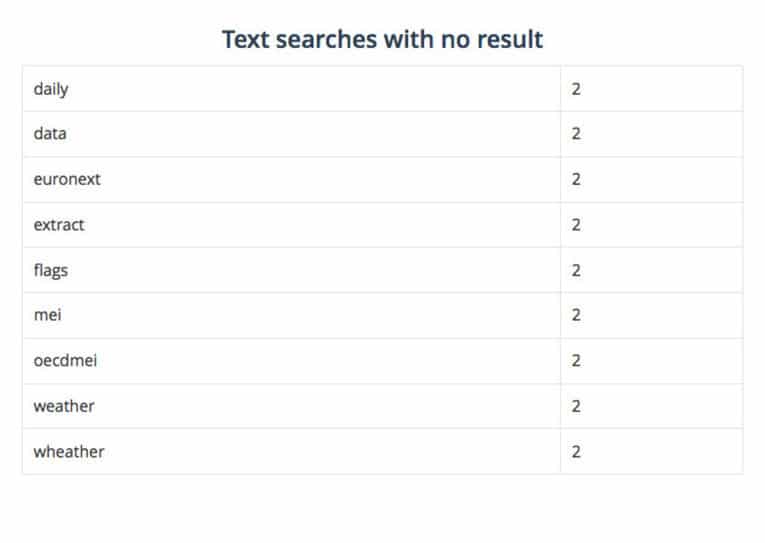Click the count value for 'oecdmei'

coord(576,361)
